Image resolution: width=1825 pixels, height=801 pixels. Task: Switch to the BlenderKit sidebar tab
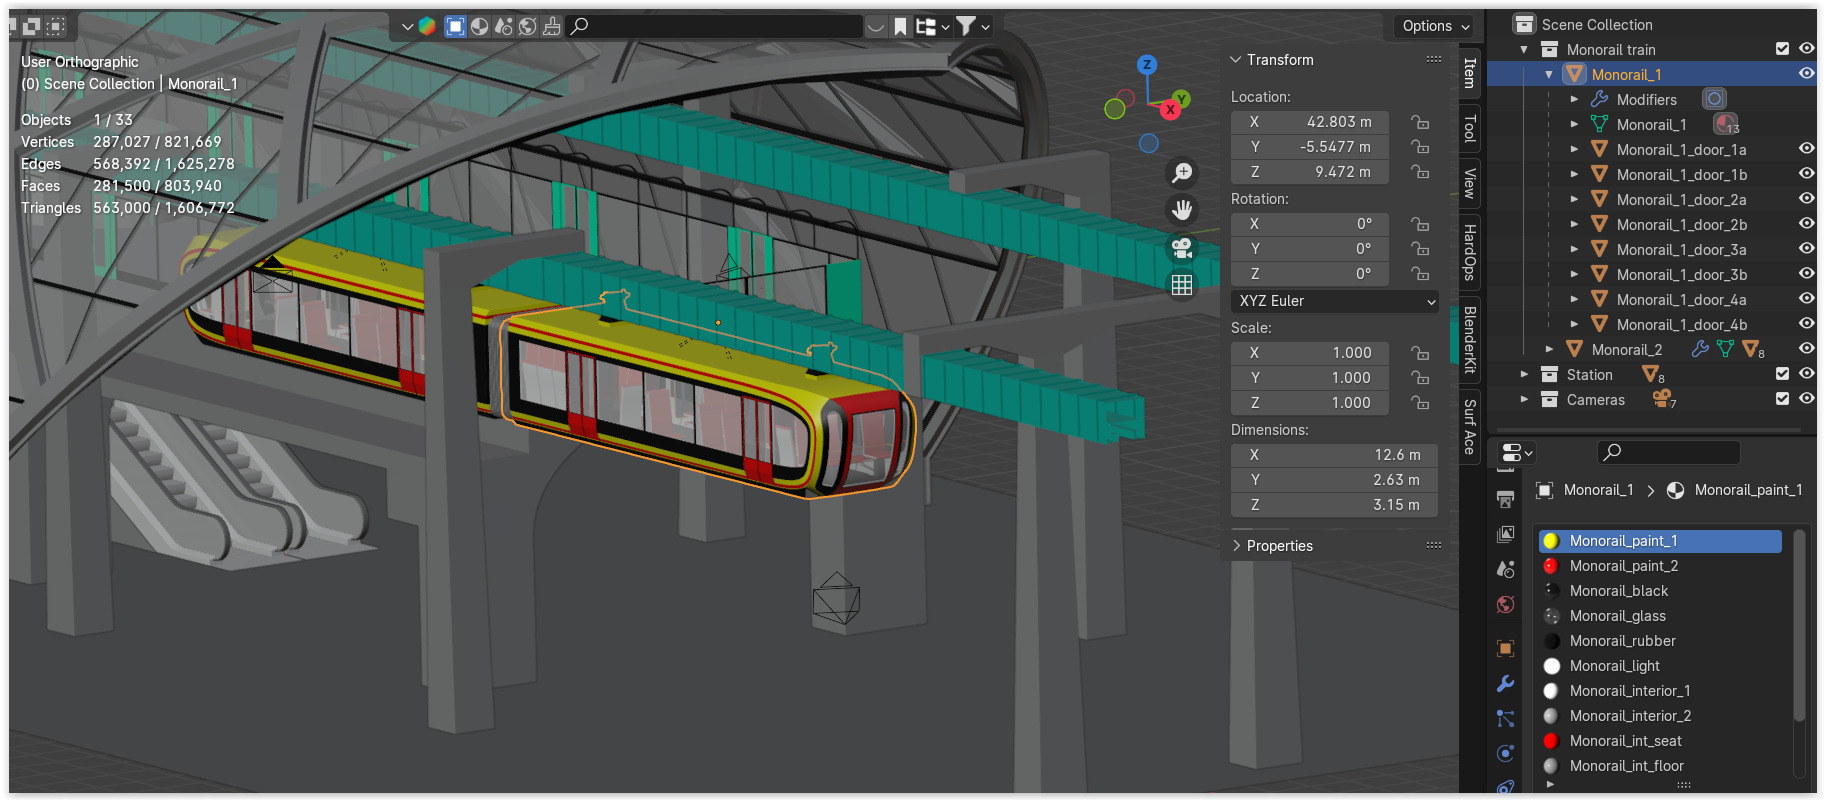1470,340
